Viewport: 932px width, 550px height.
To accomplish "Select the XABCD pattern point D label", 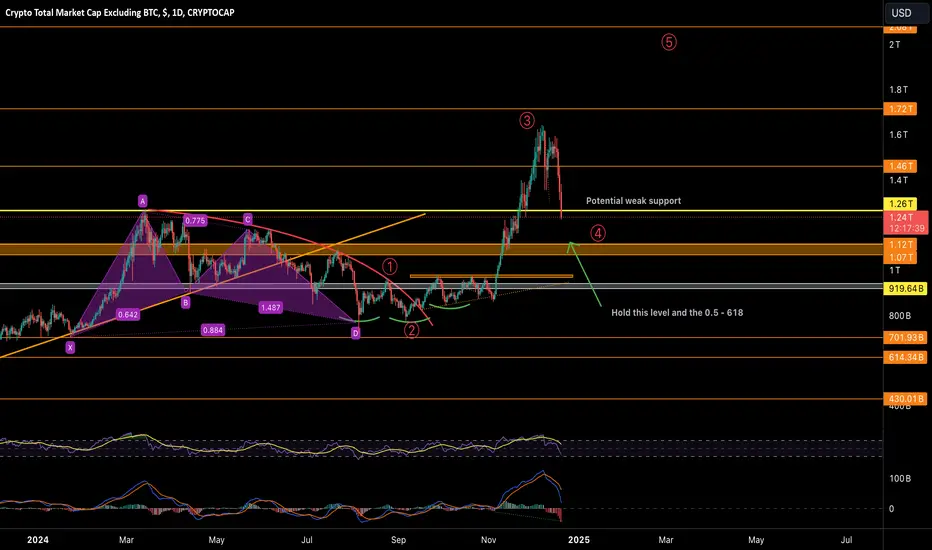I will 355,334.
